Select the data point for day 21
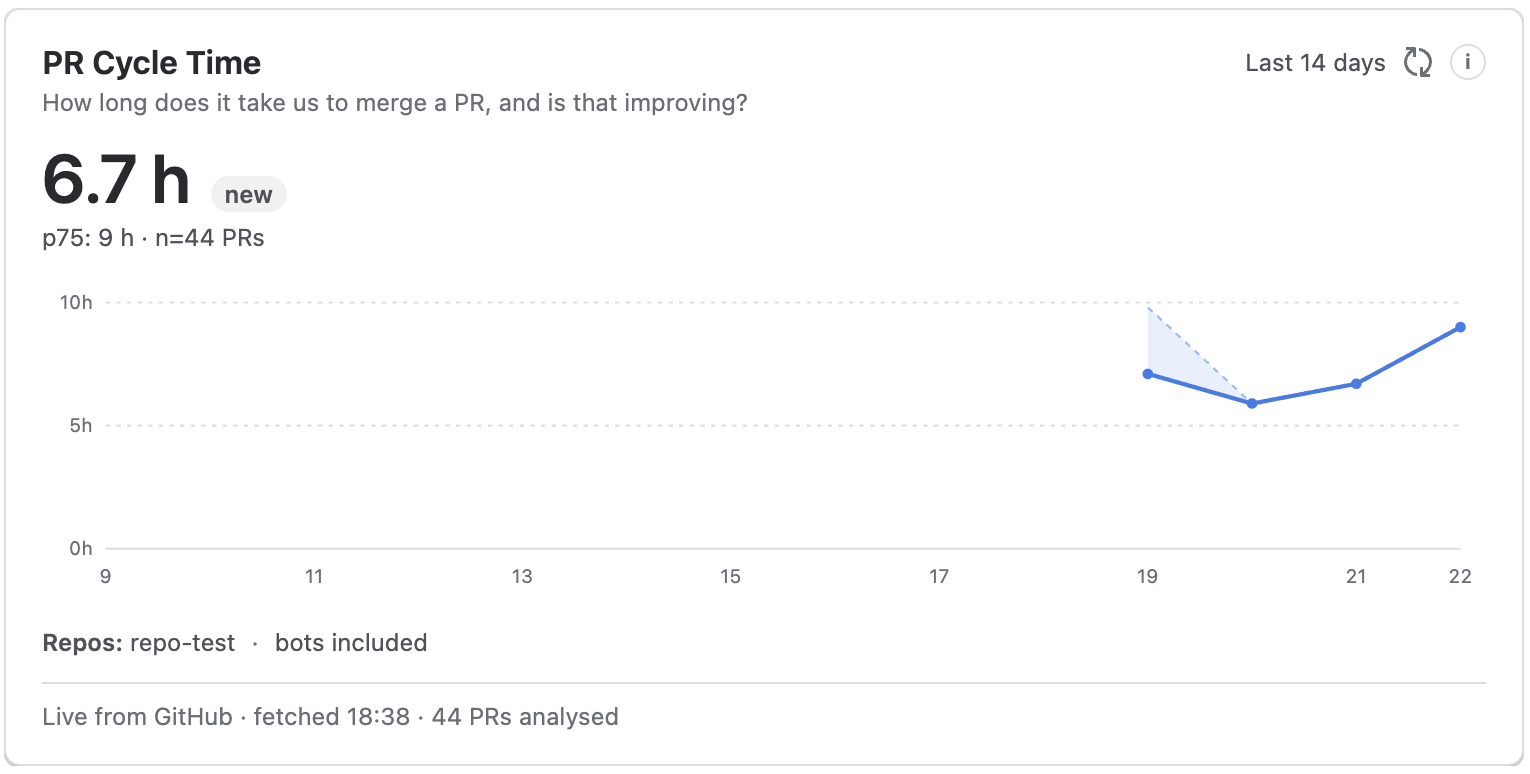Viewport: 1530px width, 774px height. 1356,384
